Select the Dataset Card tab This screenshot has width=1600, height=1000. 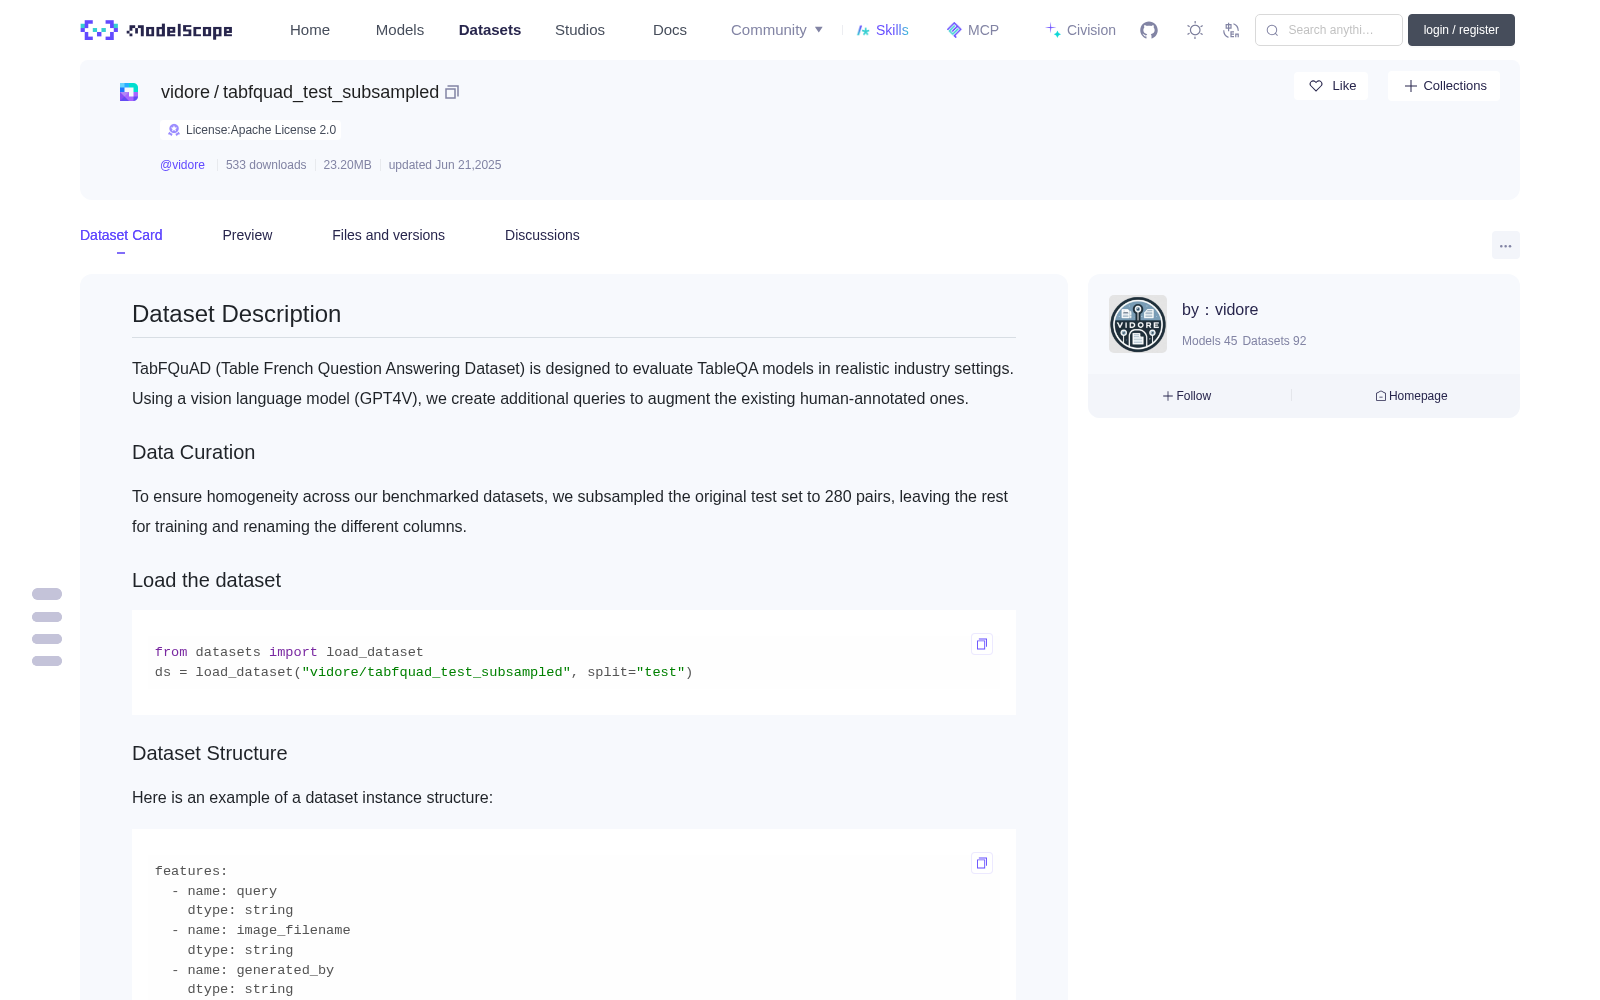point(121,235)
